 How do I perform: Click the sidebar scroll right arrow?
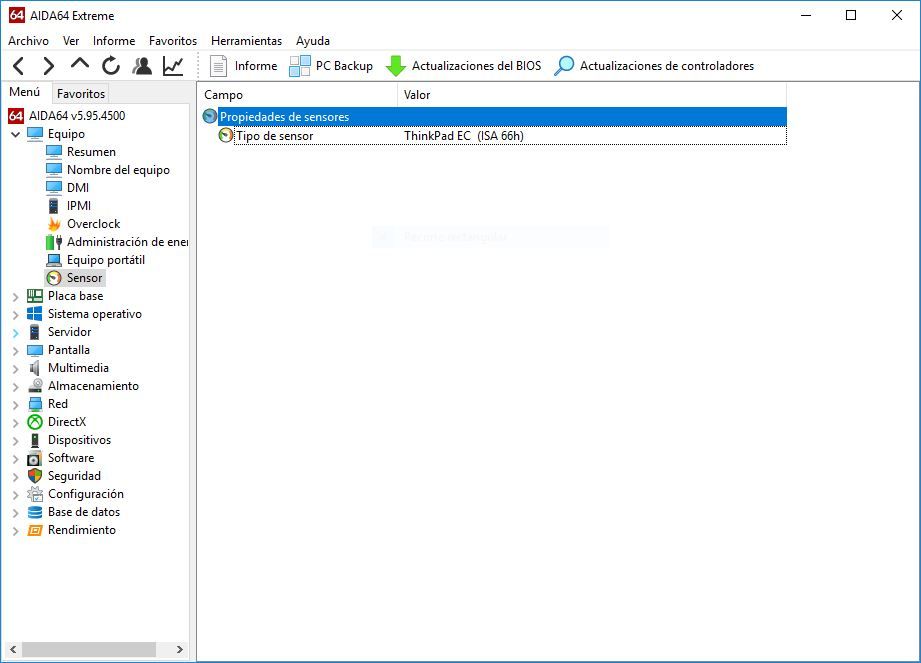(180, 649)
